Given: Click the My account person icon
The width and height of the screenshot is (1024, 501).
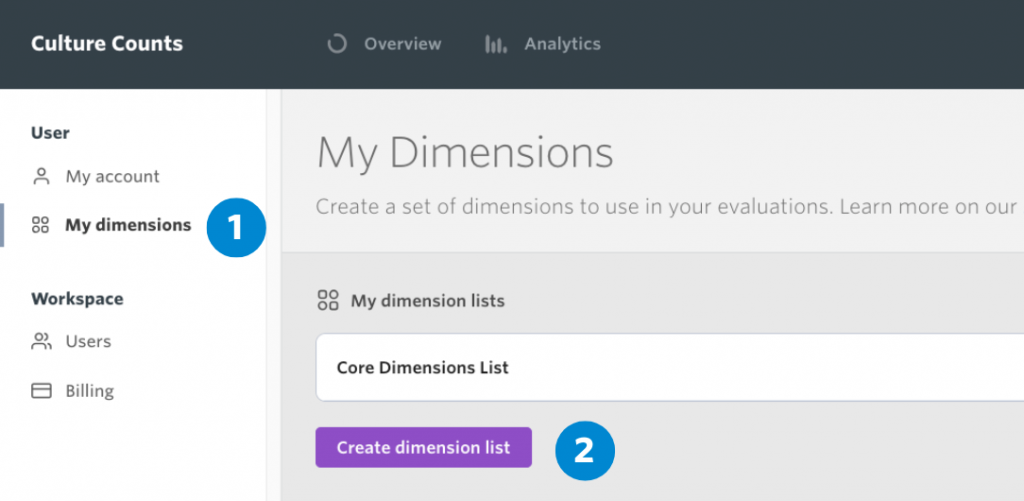Looking at the screenshot, I should (x=41, y=176).
